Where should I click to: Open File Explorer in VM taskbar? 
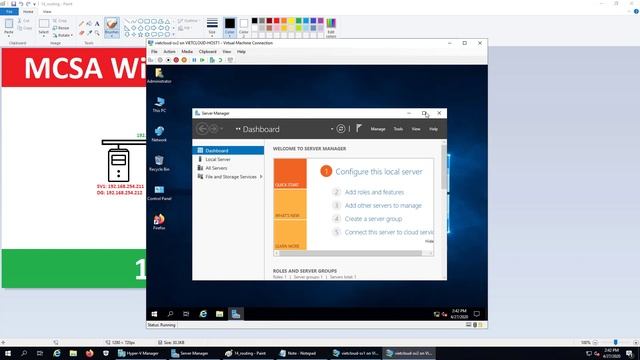pos(220,314)
